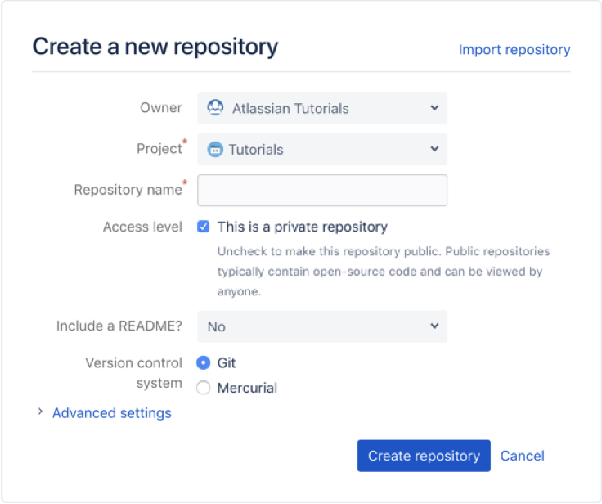
Task: Click the "Create a new repository" heading
Action: pos(155,47)
